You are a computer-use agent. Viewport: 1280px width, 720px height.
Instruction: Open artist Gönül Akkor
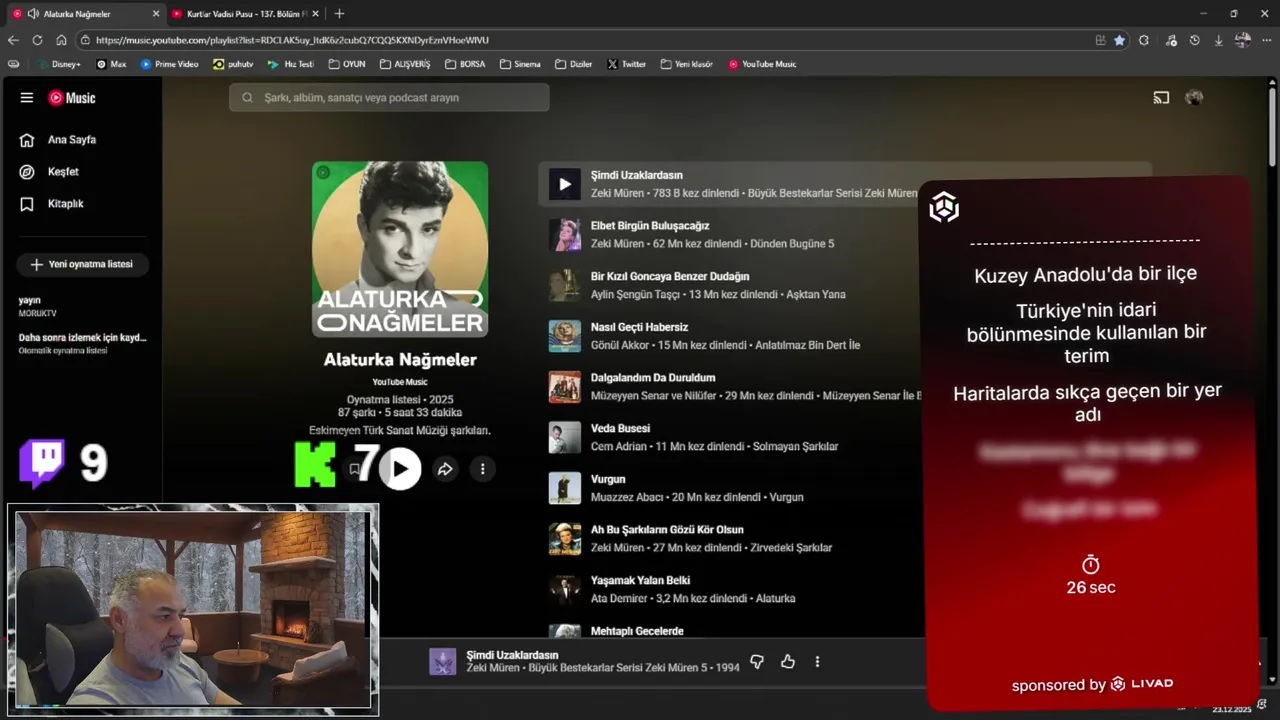point(619,345)
